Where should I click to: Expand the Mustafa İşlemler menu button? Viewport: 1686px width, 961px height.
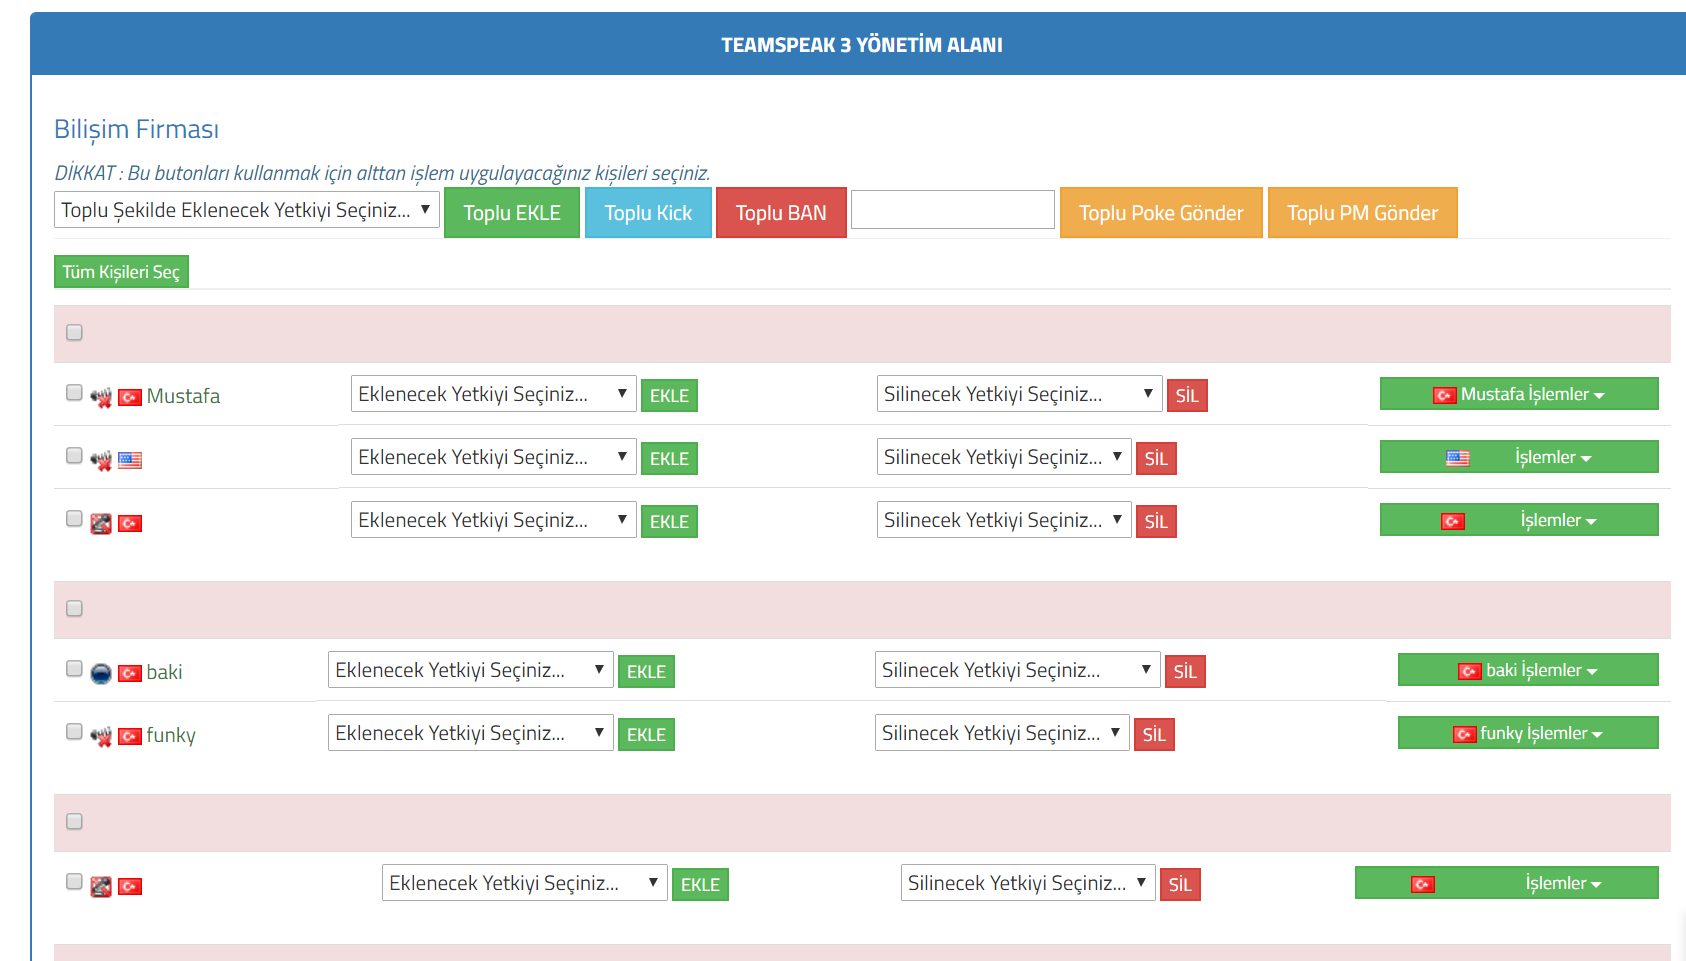[1519, 394]
